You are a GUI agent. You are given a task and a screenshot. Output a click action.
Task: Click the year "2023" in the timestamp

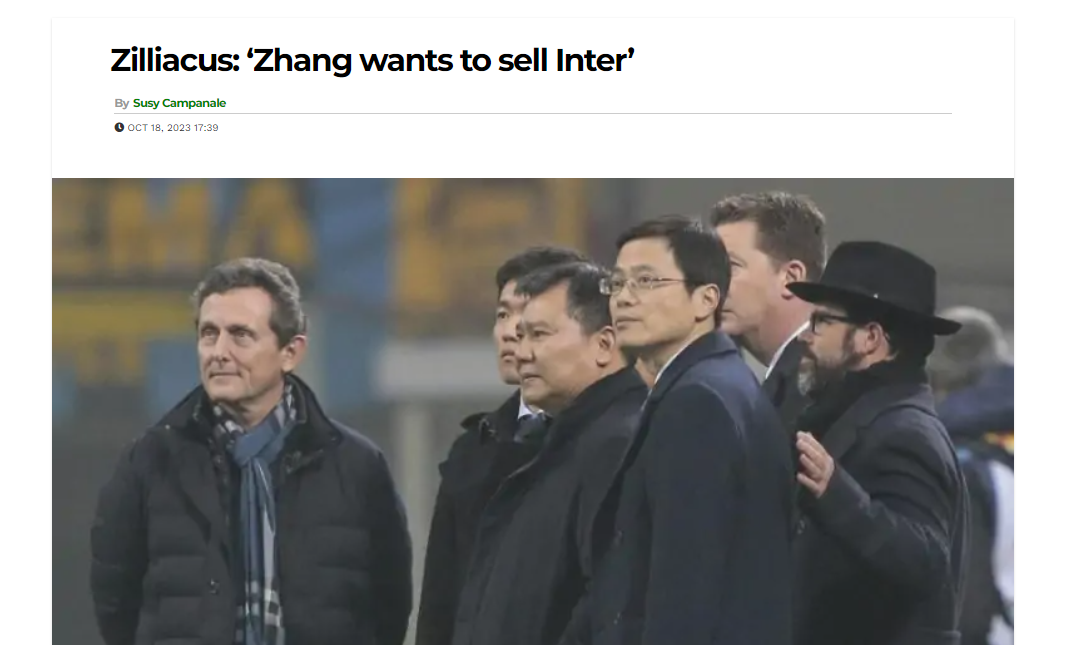177,128
